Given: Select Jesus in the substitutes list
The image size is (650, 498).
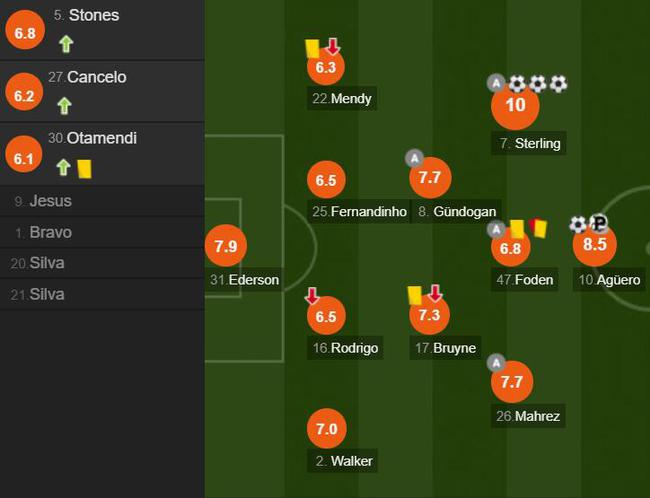Looking at the screenshot, I should (x=50, y=201).
